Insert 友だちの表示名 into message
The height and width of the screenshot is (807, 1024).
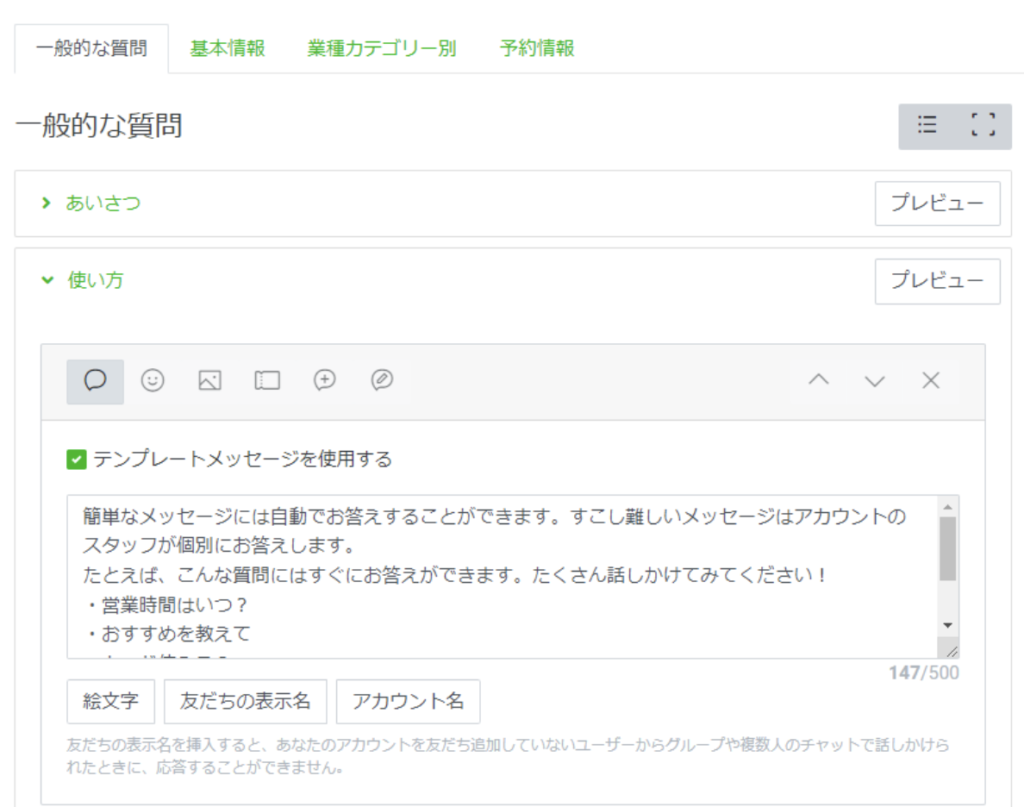click(245, 701)
